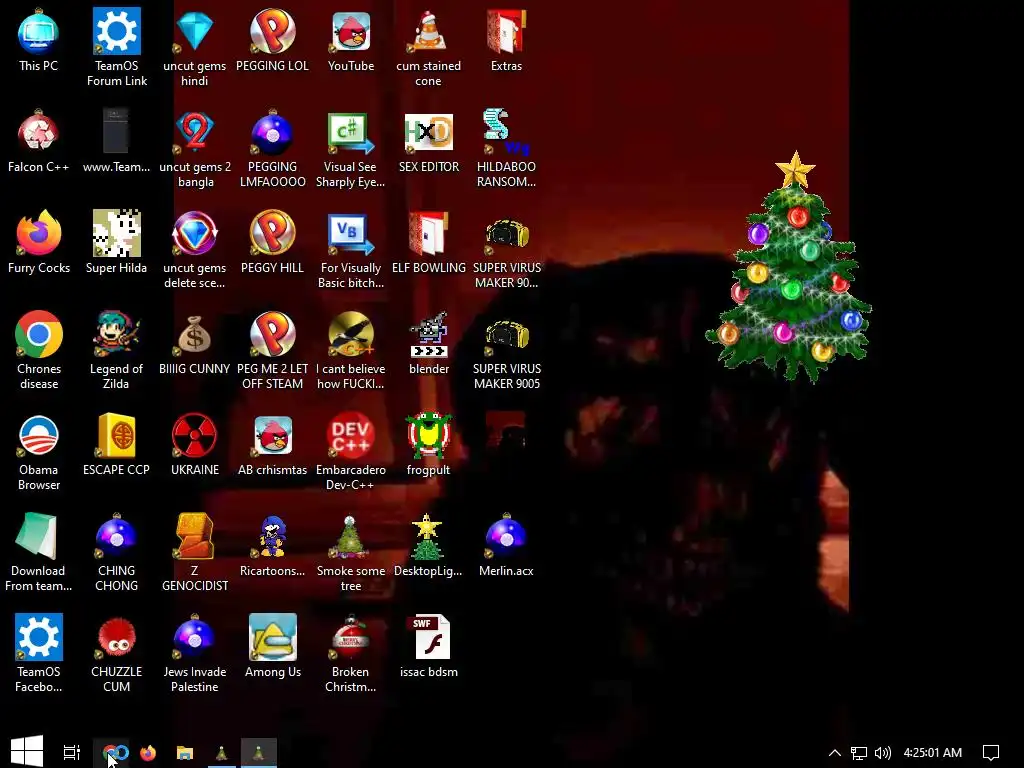The image size is (1024, 768).
Task: Click the 4:25:01 AM taskbar clock
Action: point(933,752)
